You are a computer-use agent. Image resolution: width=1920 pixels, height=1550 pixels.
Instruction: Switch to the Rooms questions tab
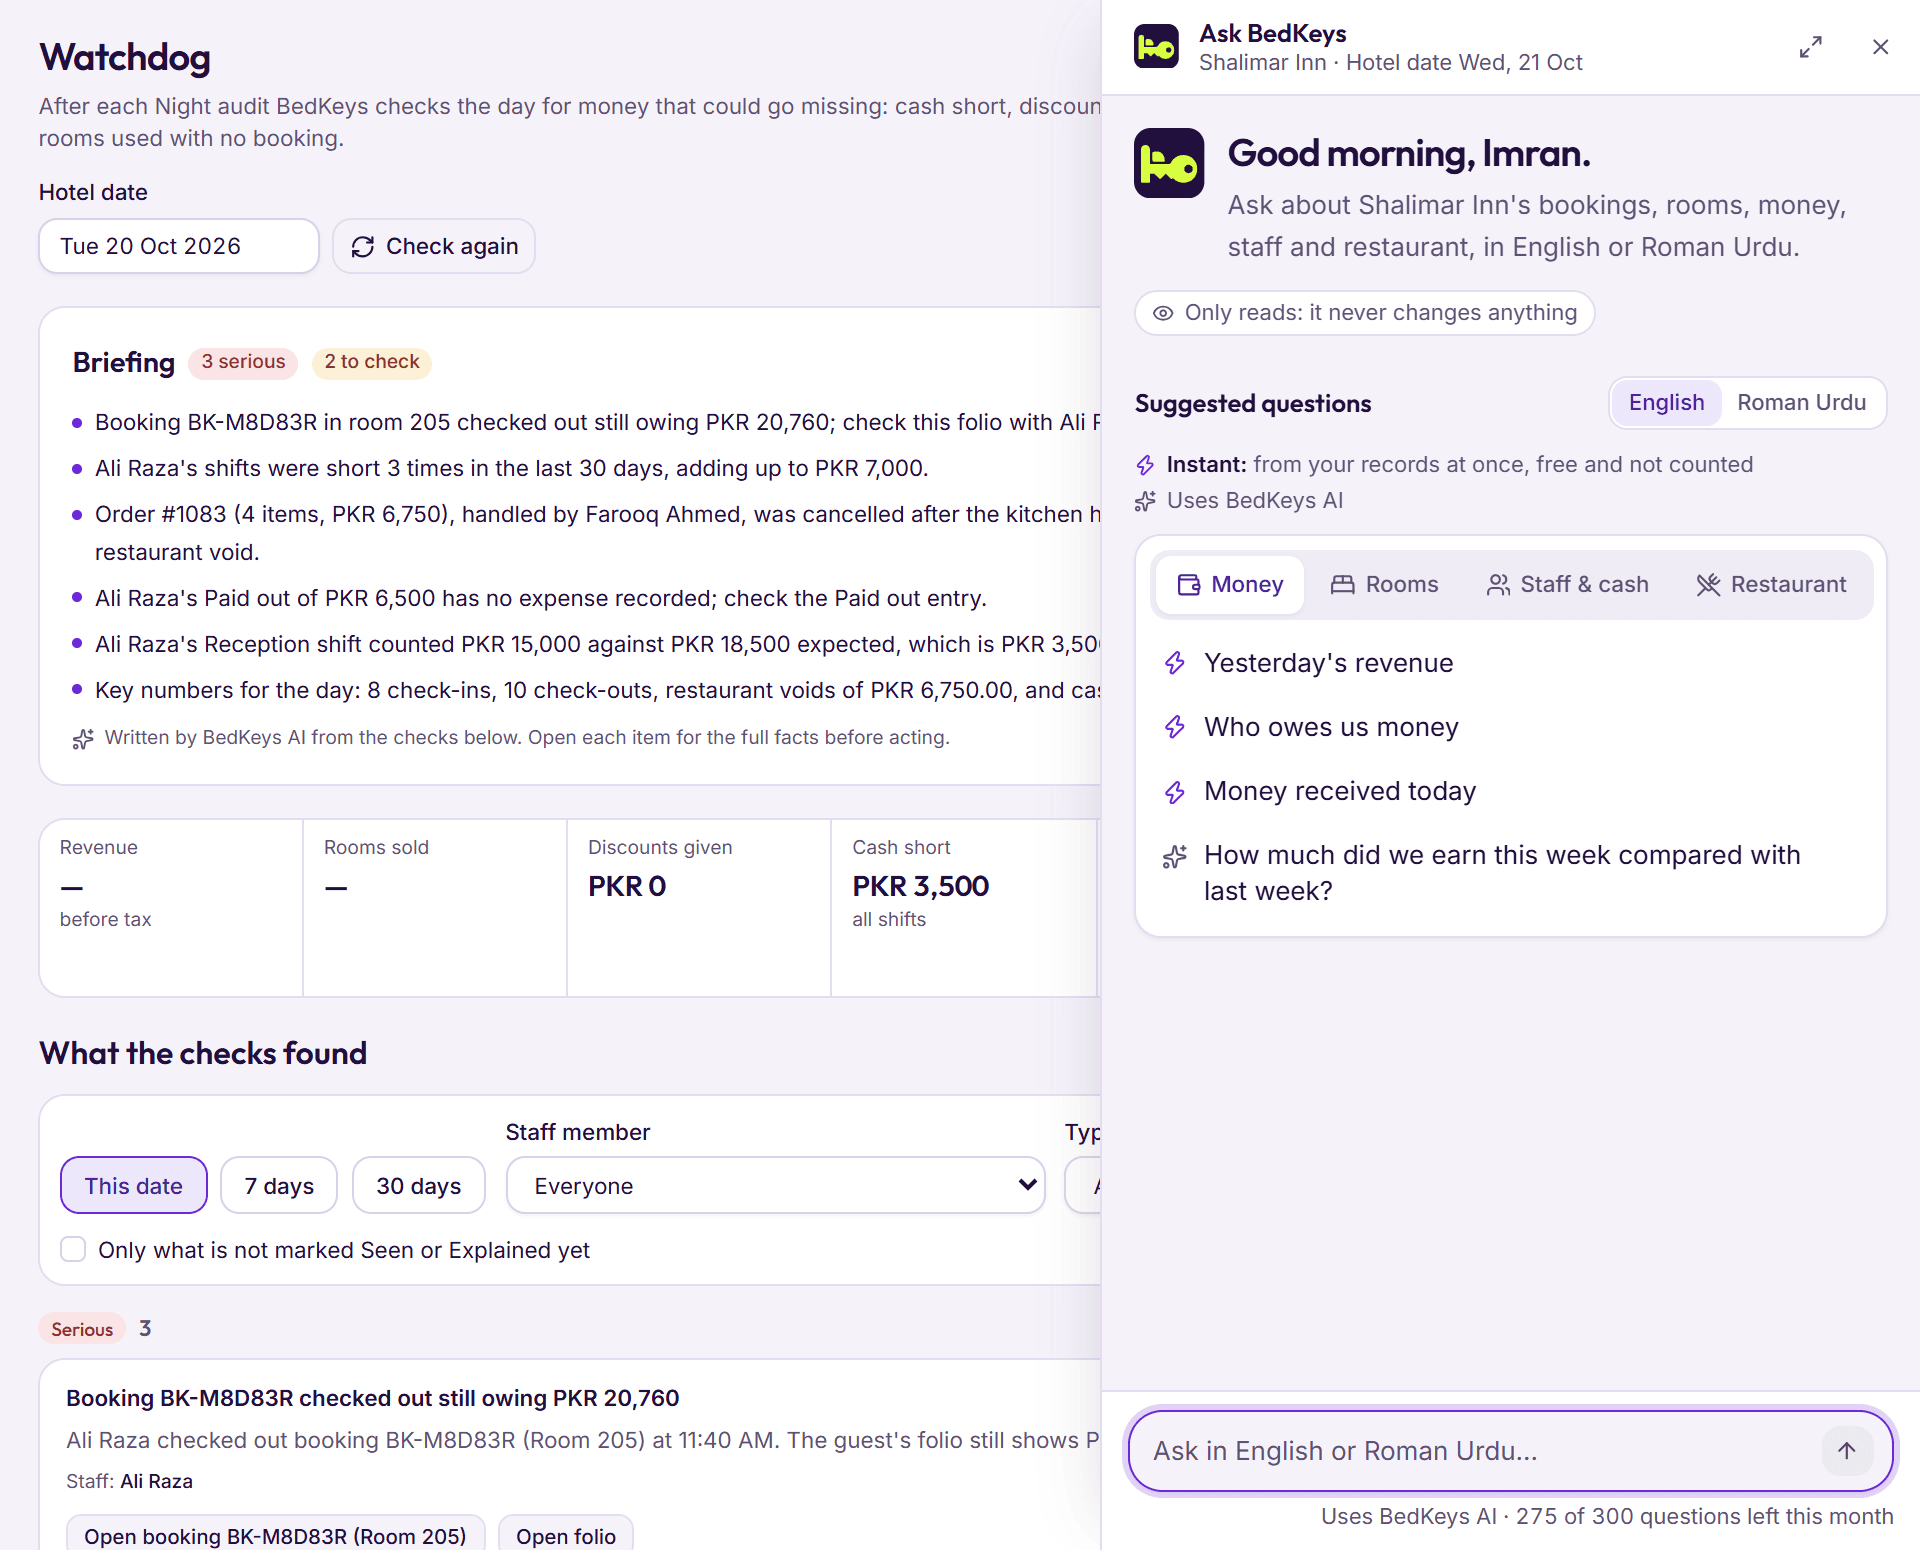1384,585
